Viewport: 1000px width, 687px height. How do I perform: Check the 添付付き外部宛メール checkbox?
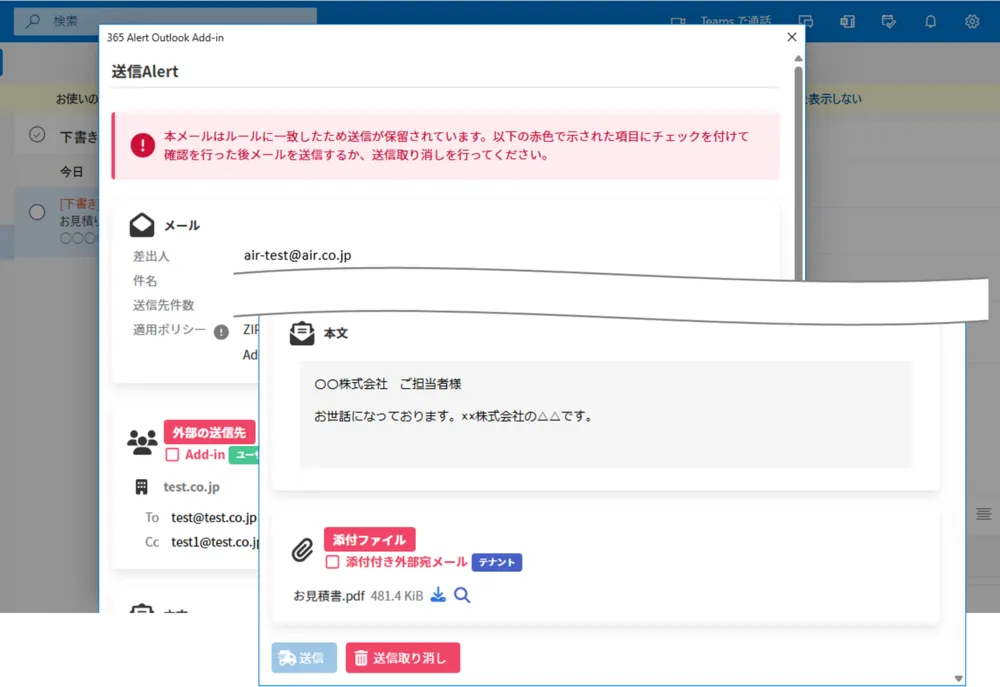pyautogui.click(x=332, y=562)
